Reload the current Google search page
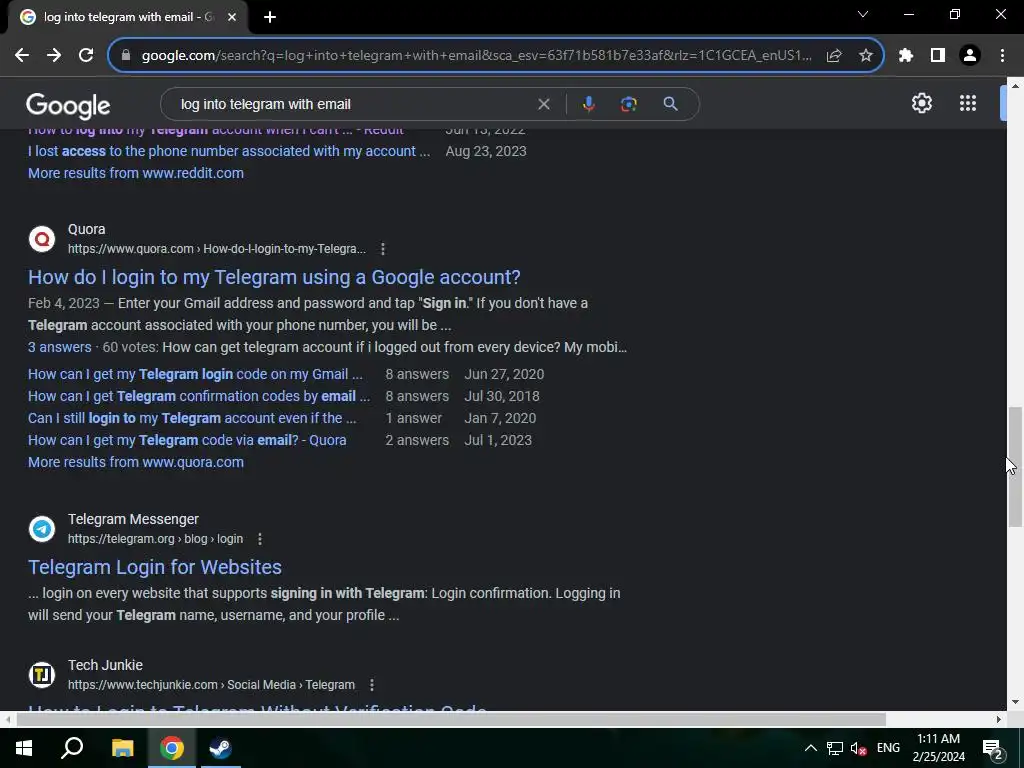1024x768 pixels. (x=86, y=56)
